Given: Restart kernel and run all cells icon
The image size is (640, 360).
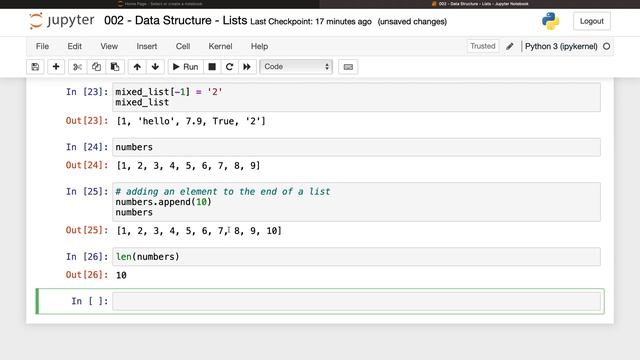Looking at the screenshot, I should click(247, 67).
